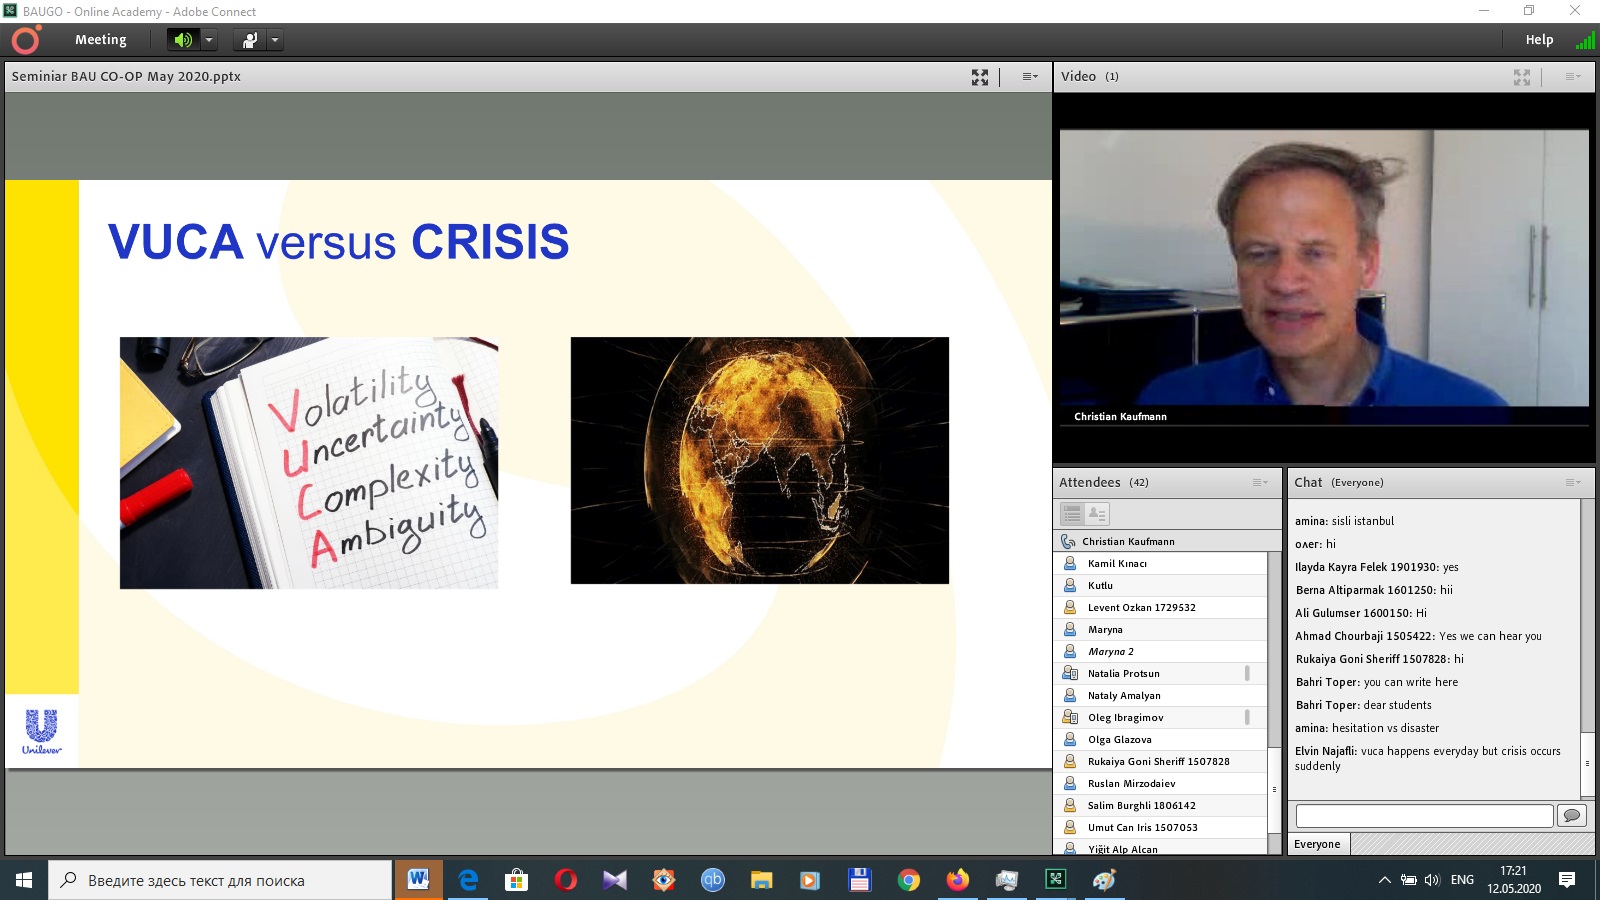The width and height of the screenshot is (1600, 900).
Task: Expand the raise hand status options dropdown
Action: click(x=275, y=40)
